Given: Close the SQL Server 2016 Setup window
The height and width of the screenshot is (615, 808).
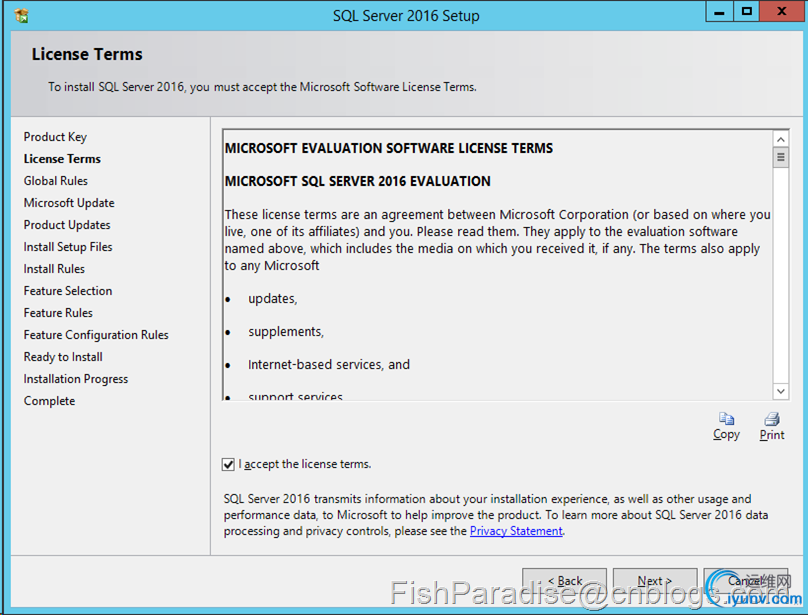Looking at the screenshot, I should [x=781, y=11].
